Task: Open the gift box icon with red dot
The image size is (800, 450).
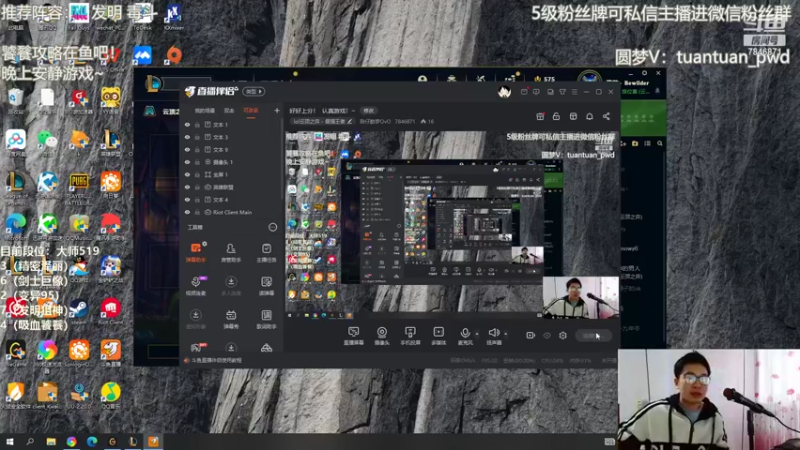Action: point(540,116)
